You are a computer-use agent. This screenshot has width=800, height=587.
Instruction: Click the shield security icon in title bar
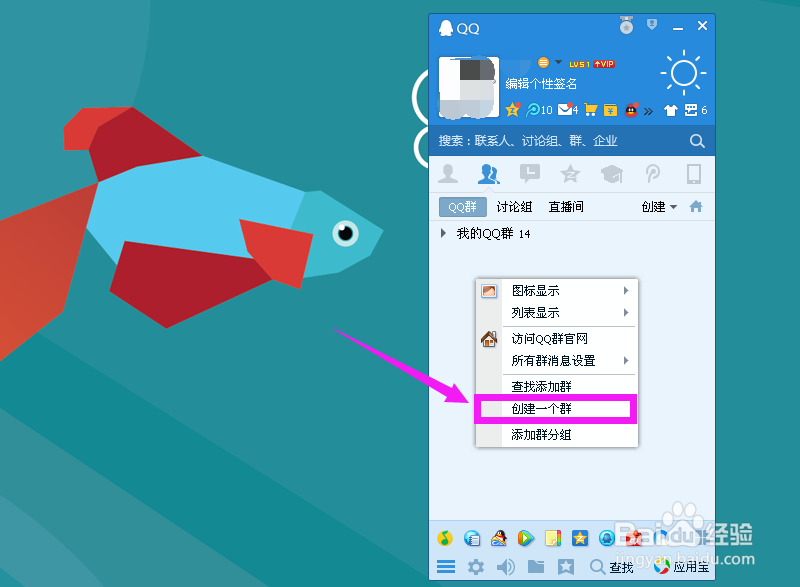(652, 24)
